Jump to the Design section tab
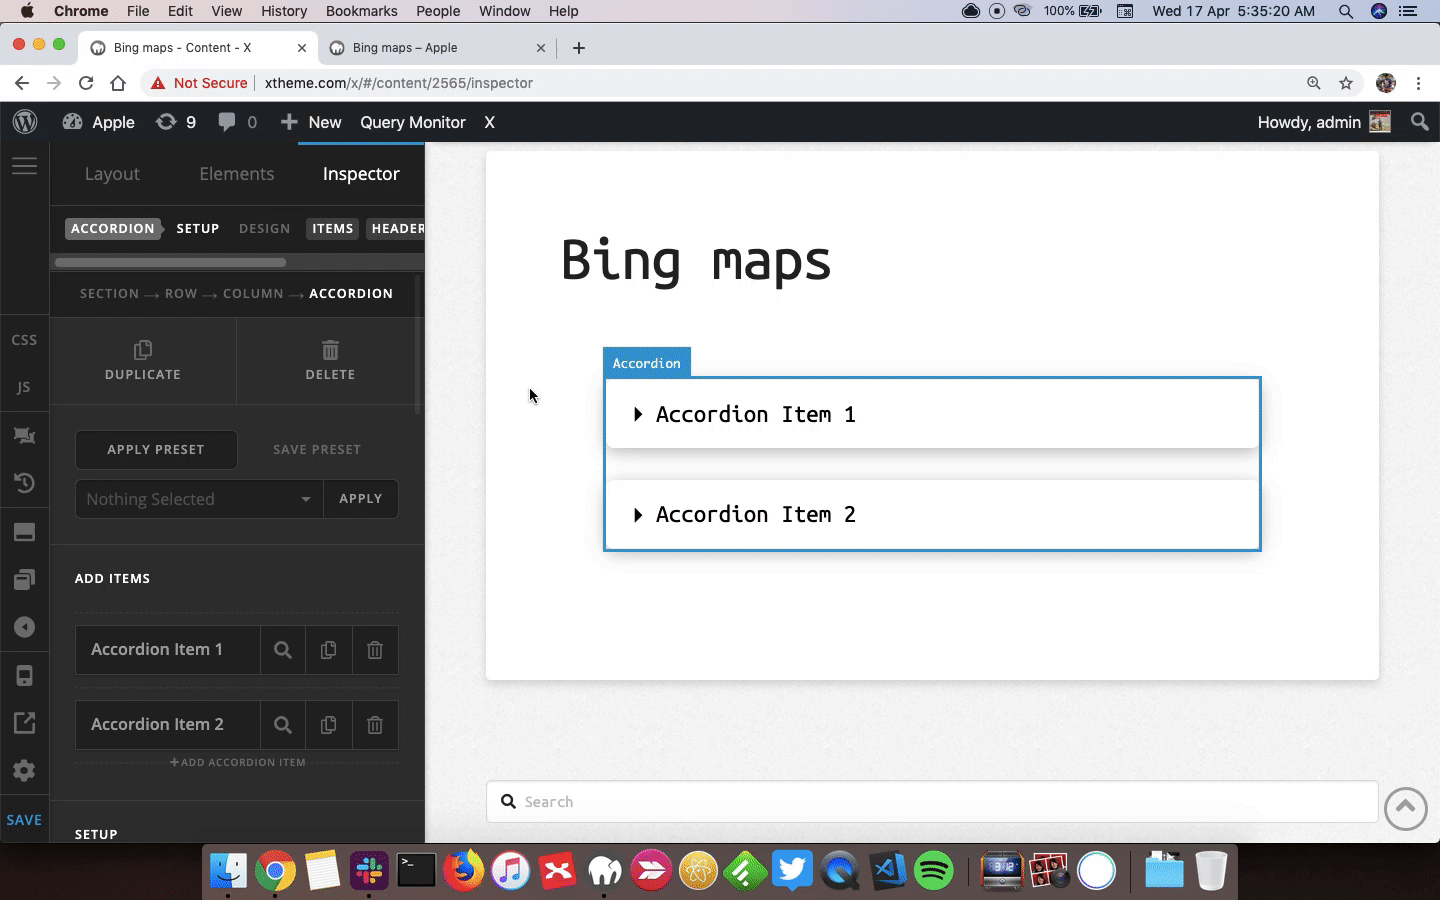Image resolution: width=1440 pixels, height=900 pixels. [265, 229]
